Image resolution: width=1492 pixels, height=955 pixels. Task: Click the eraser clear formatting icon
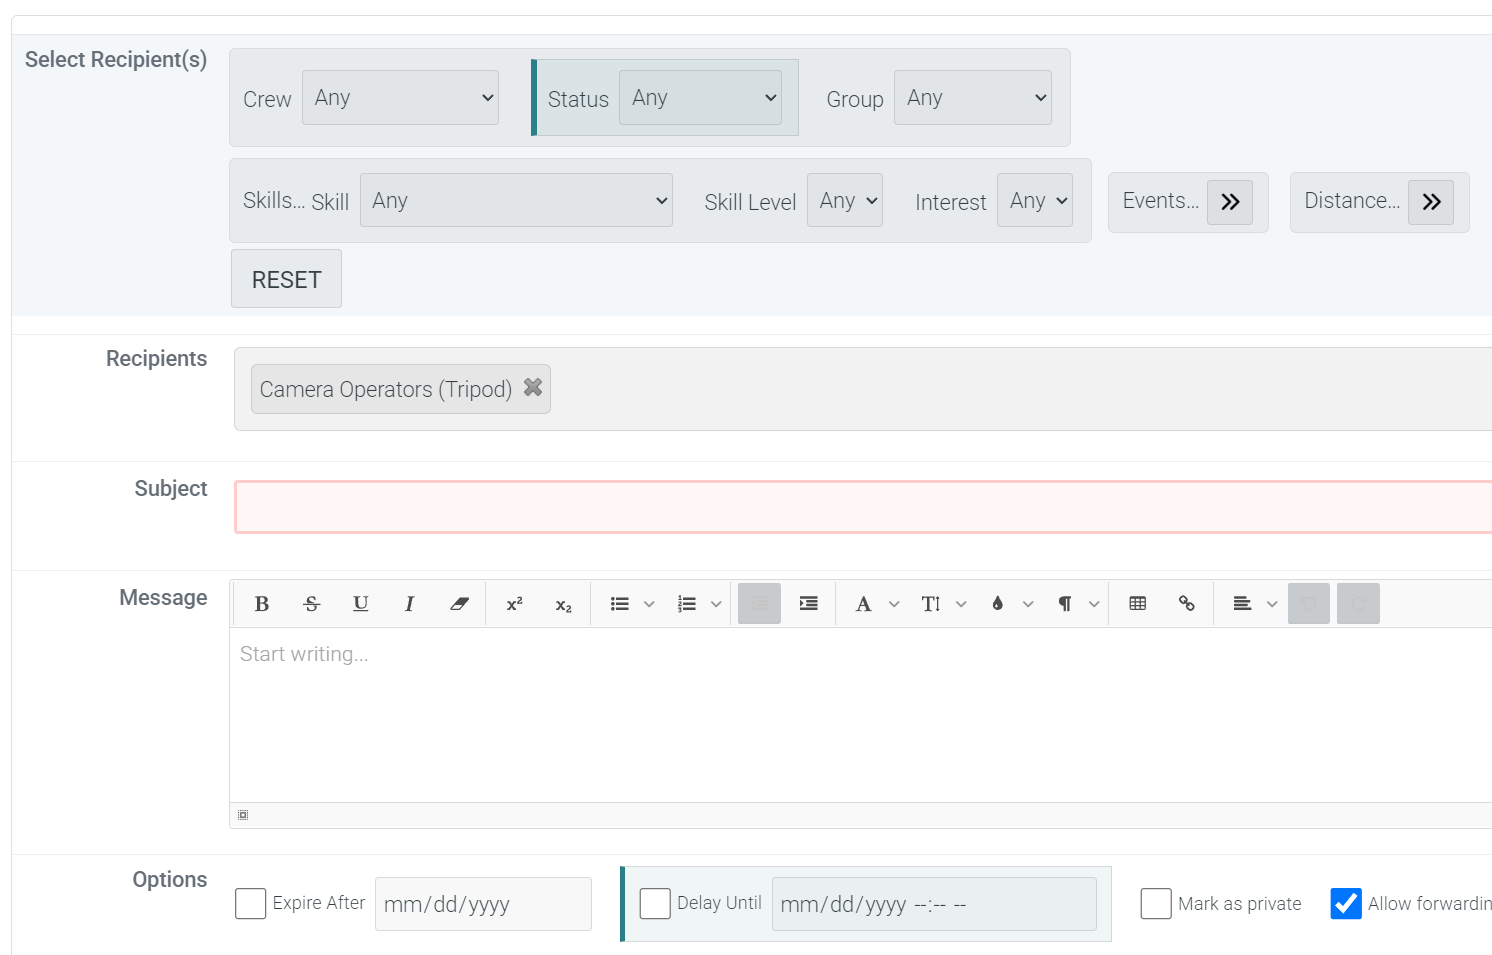459,604
